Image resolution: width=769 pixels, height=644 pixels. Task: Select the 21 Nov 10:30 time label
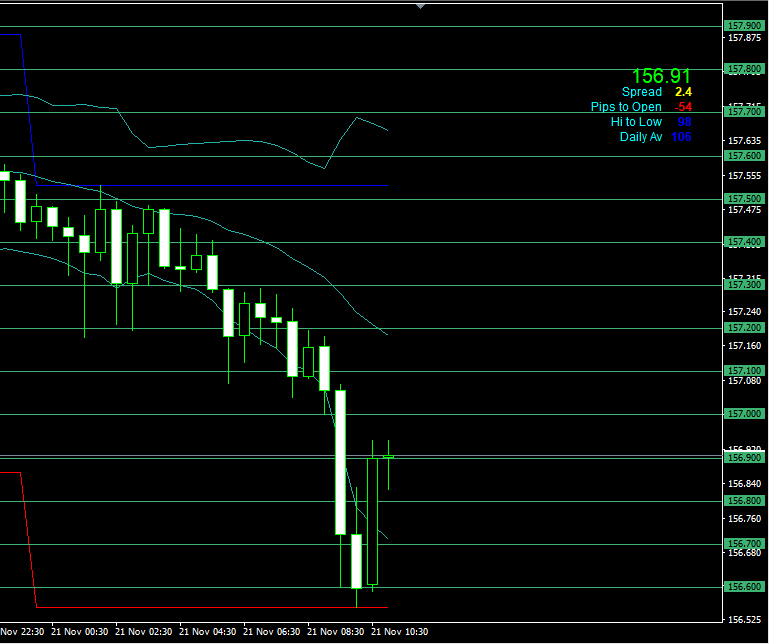[401, 632]
